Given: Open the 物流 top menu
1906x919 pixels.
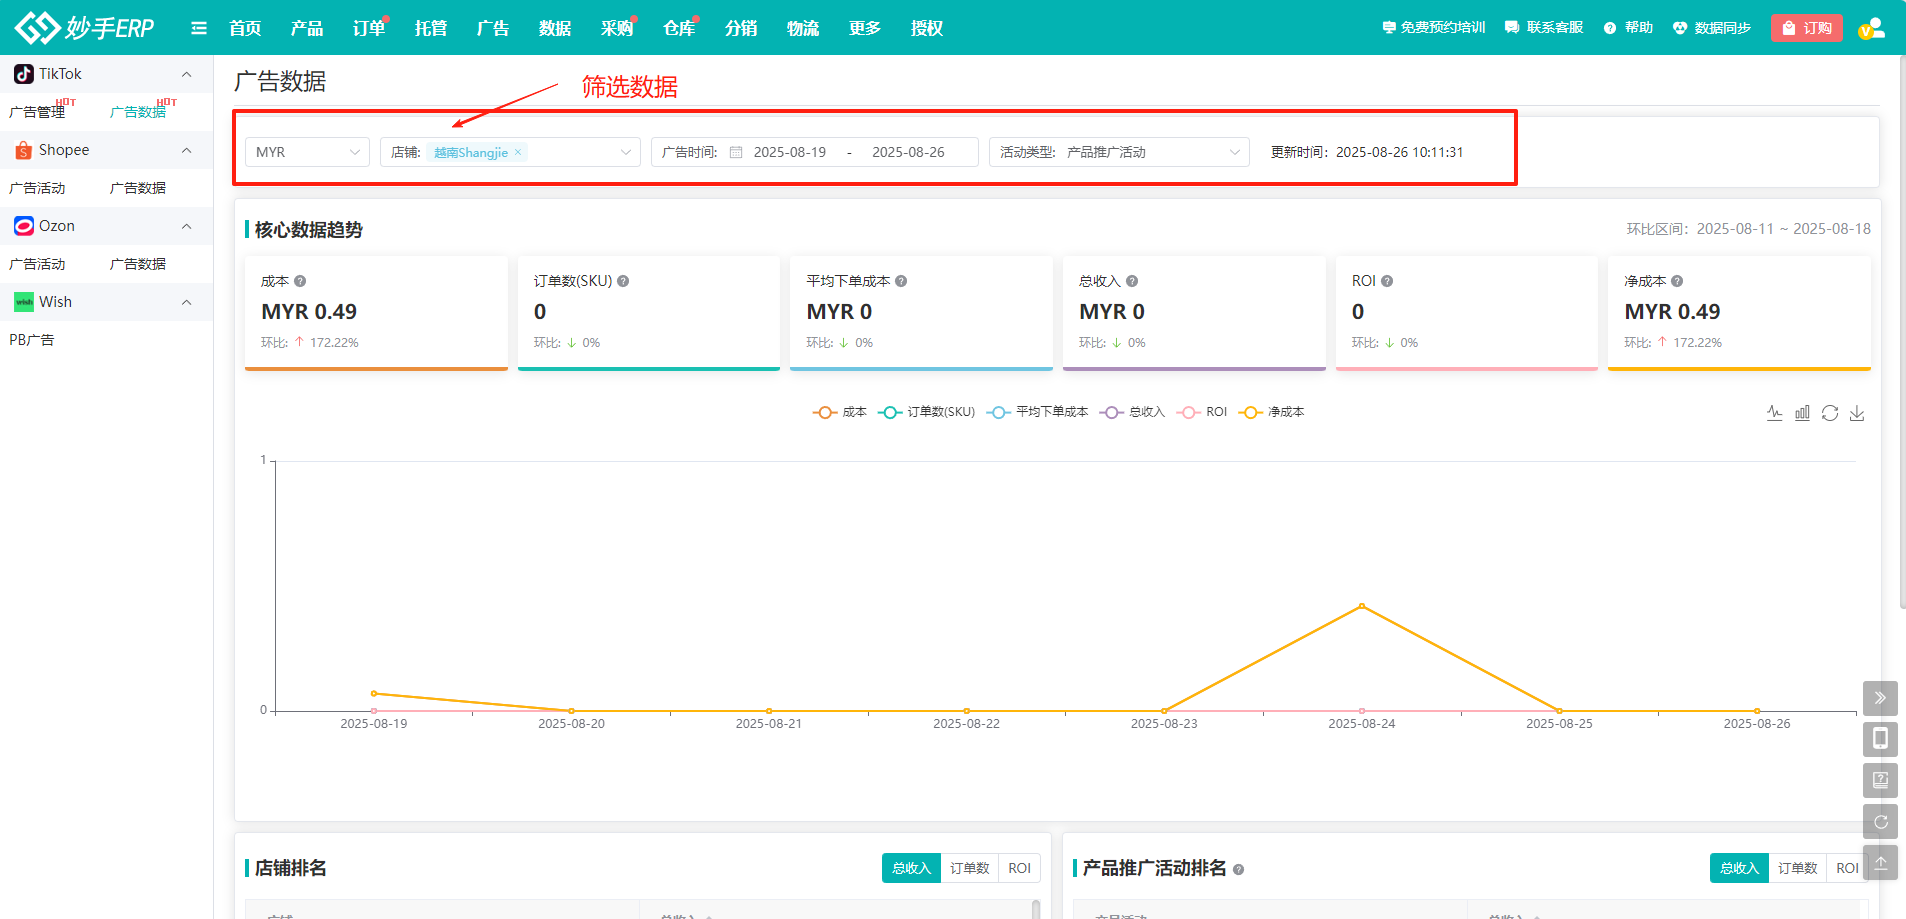Looking at the screenshot, I should tap(803, 28).
